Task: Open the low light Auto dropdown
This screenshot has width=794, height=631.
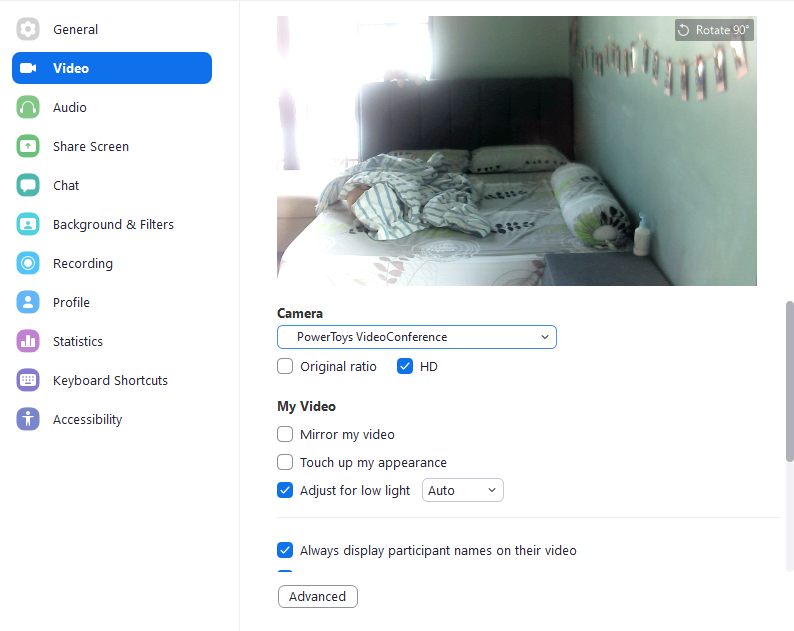Action: [x=463, y=490]
